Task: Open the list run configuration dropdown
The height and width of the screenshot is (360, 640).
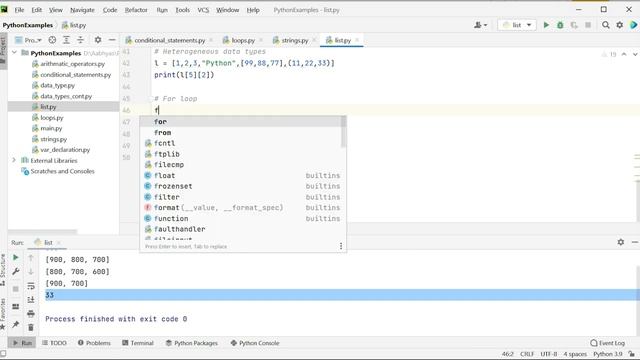Action: pos(517,25)
